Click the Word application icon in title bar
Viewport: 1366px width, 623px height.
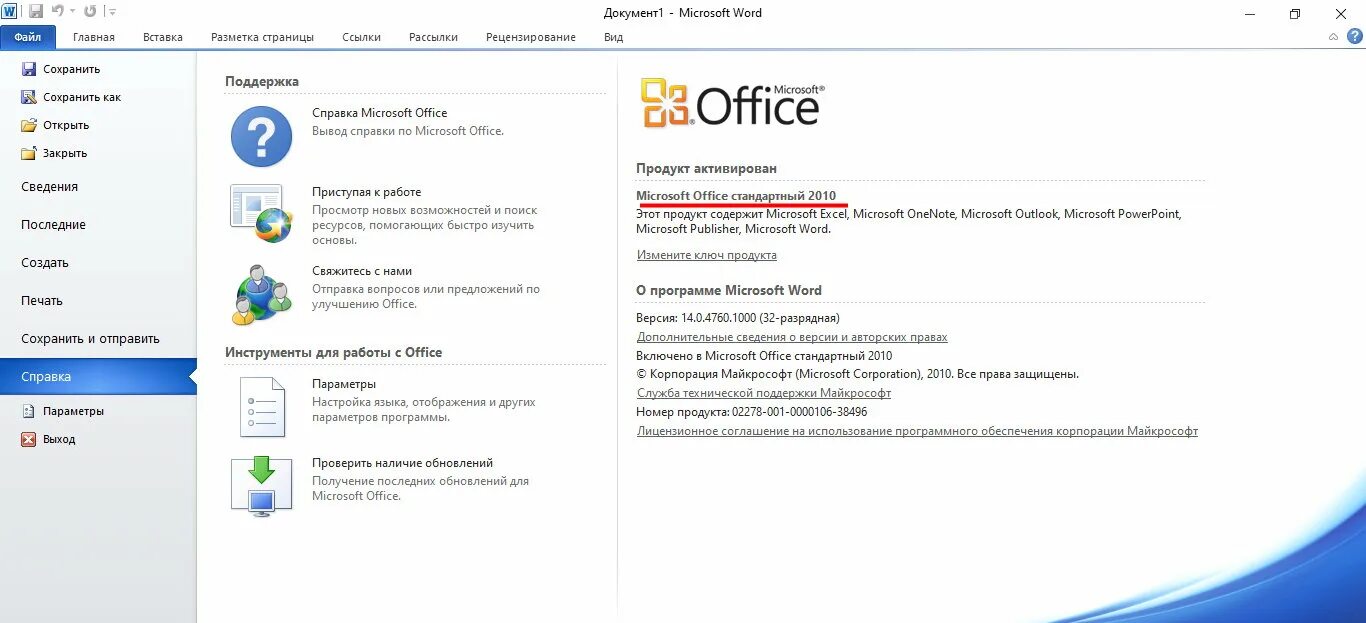[10, 12]
